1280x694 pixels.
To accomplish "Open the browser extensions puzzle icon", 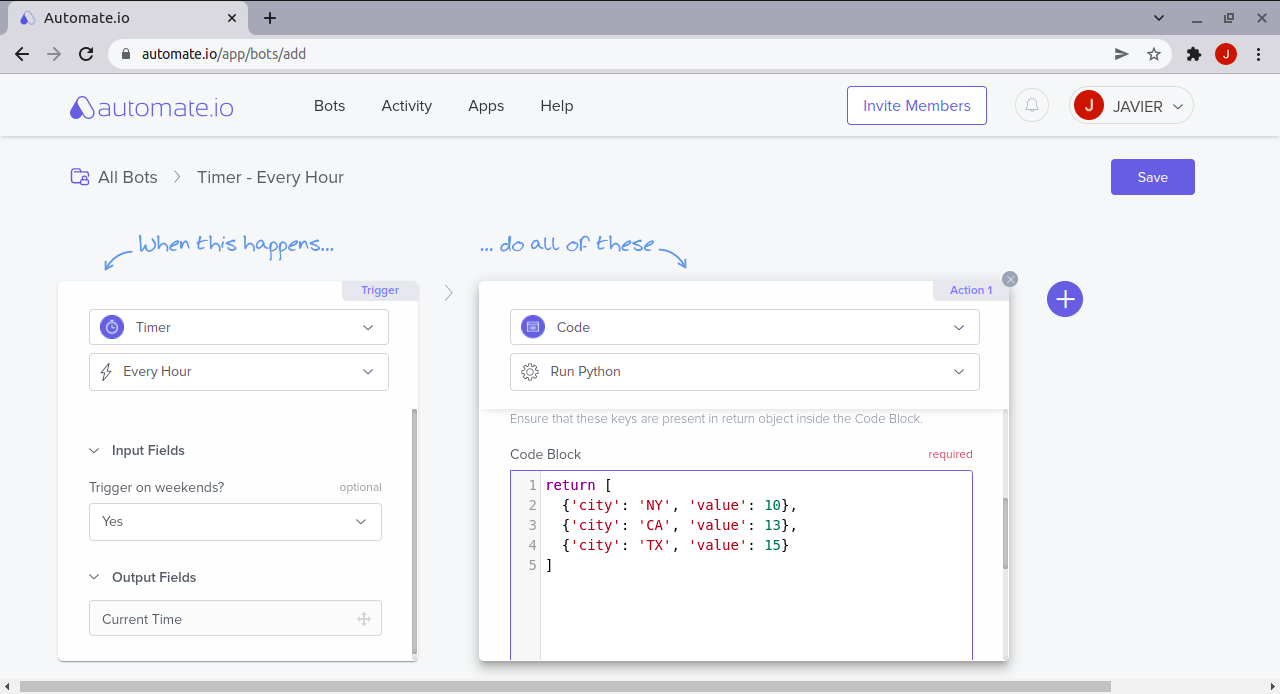I will 1193,54.
